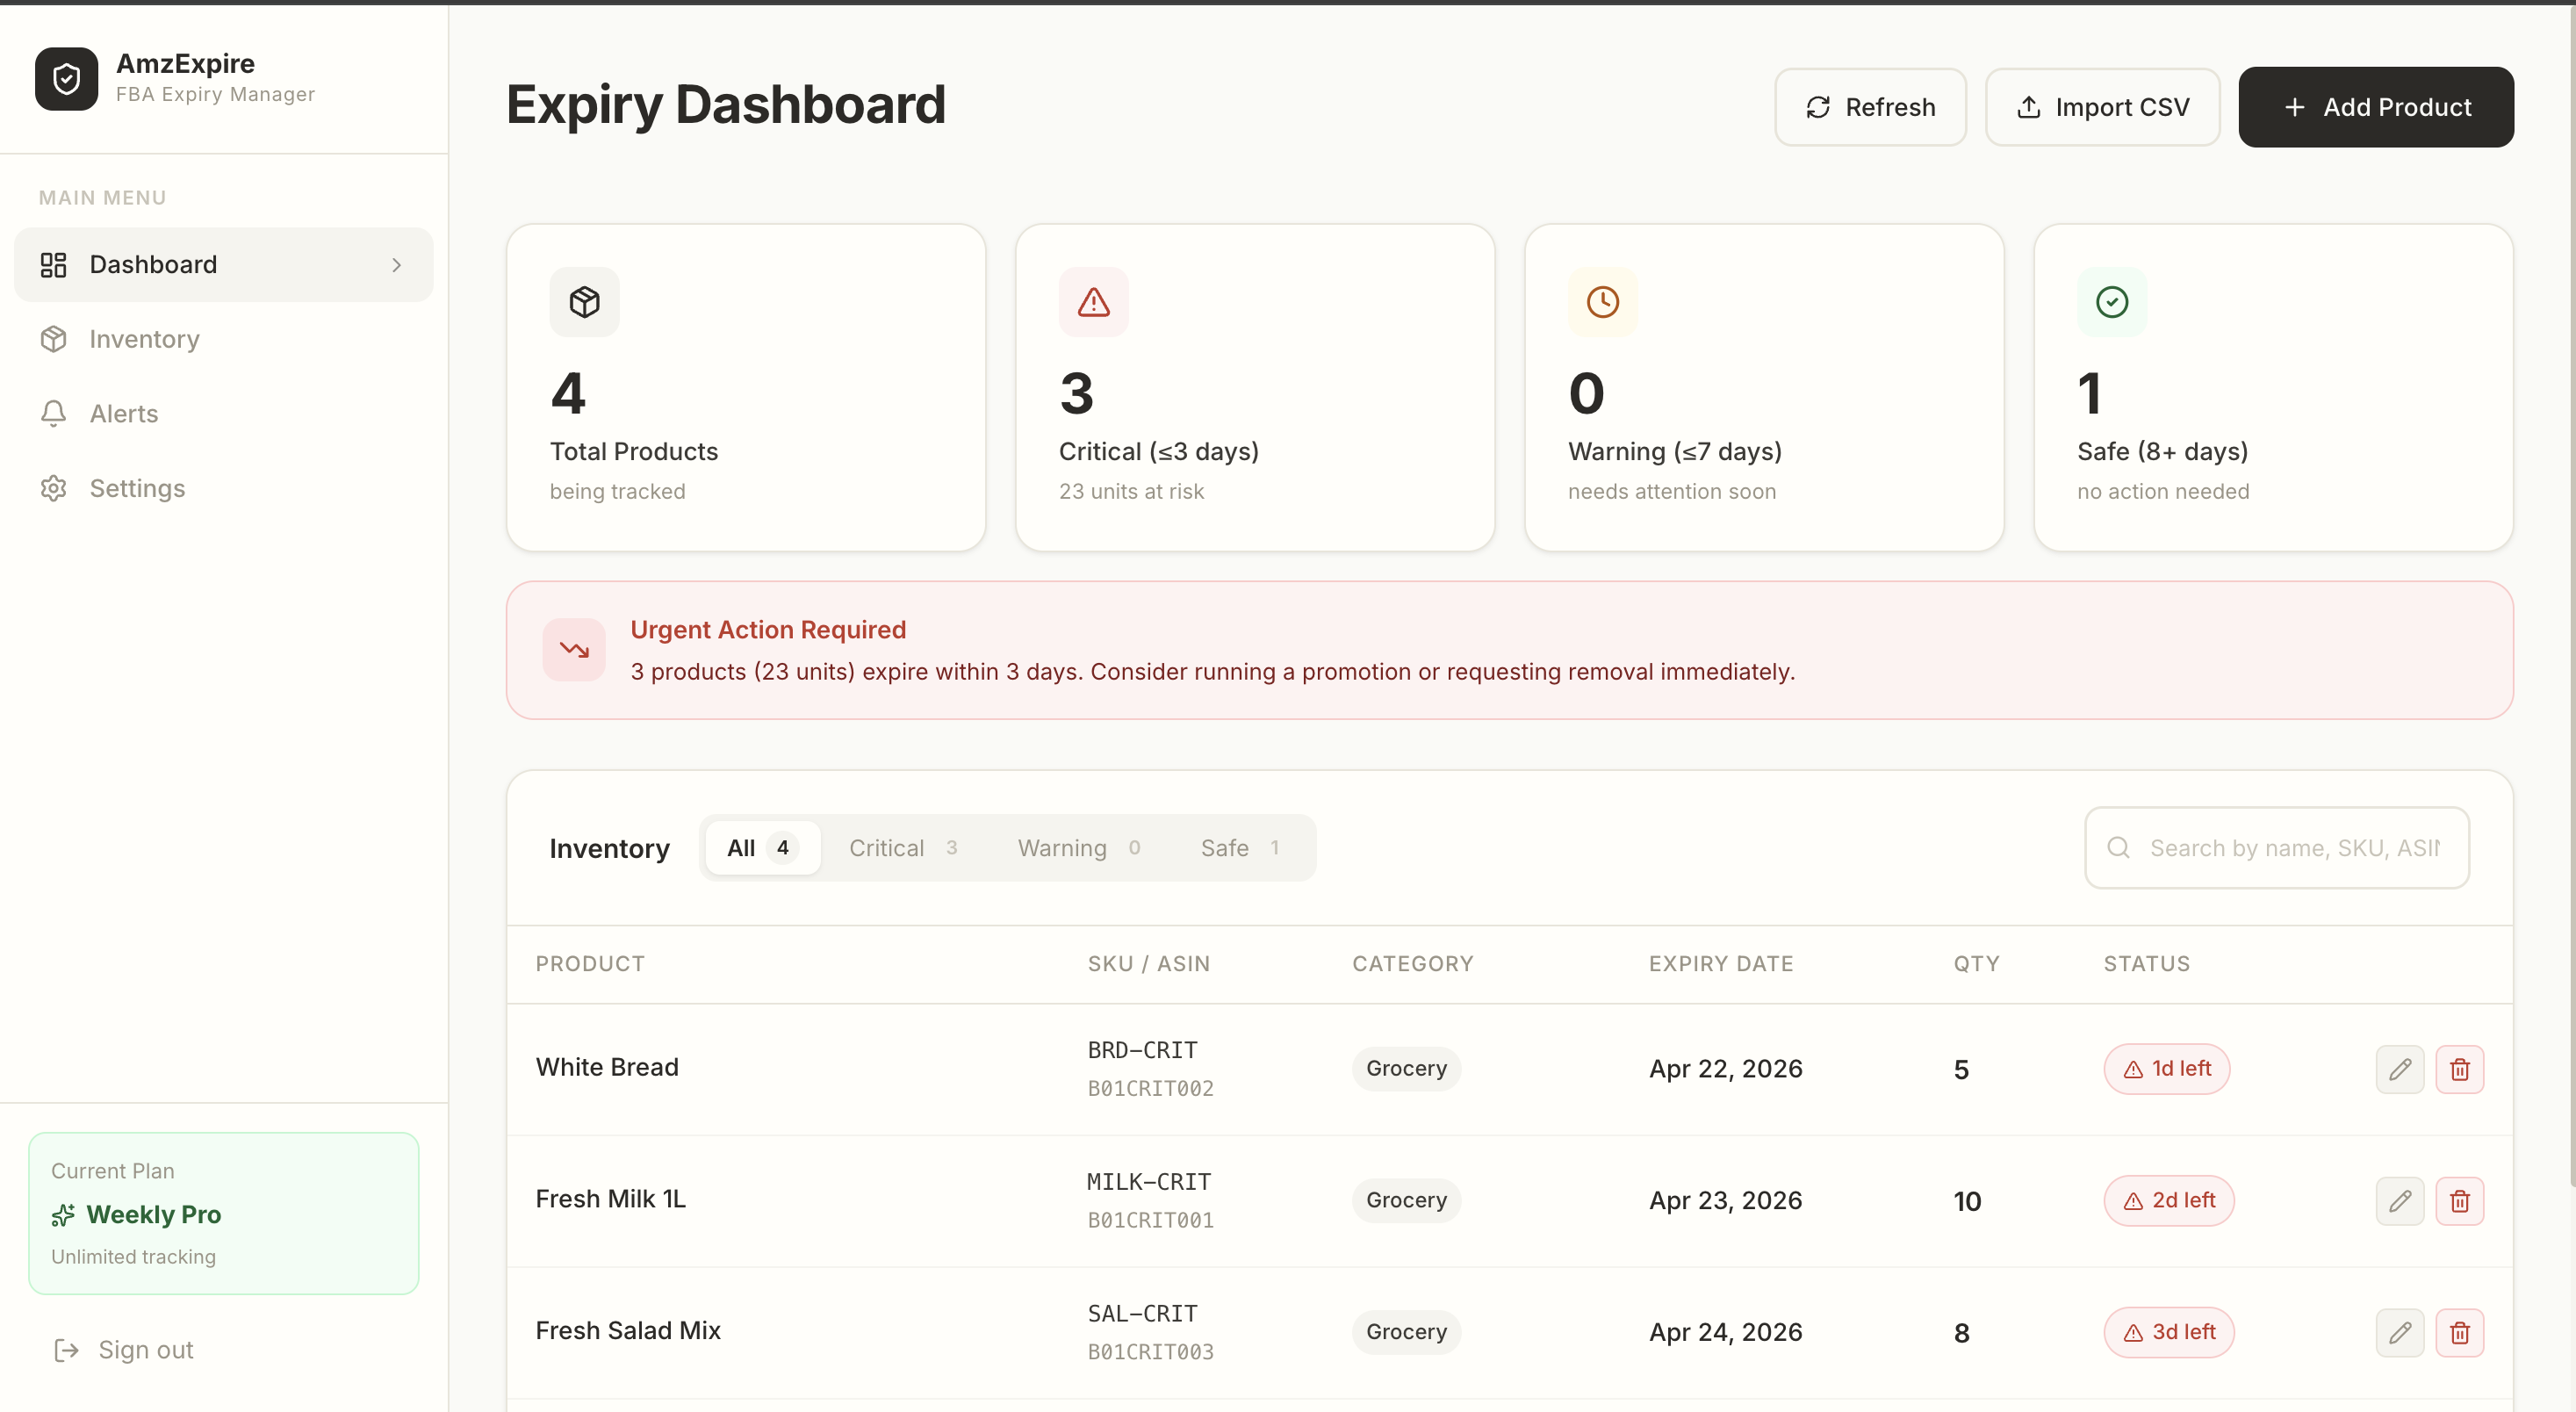The image size is (2576, 1412).
Task: Click the Refresh button
Action: tap(1870, 107)
